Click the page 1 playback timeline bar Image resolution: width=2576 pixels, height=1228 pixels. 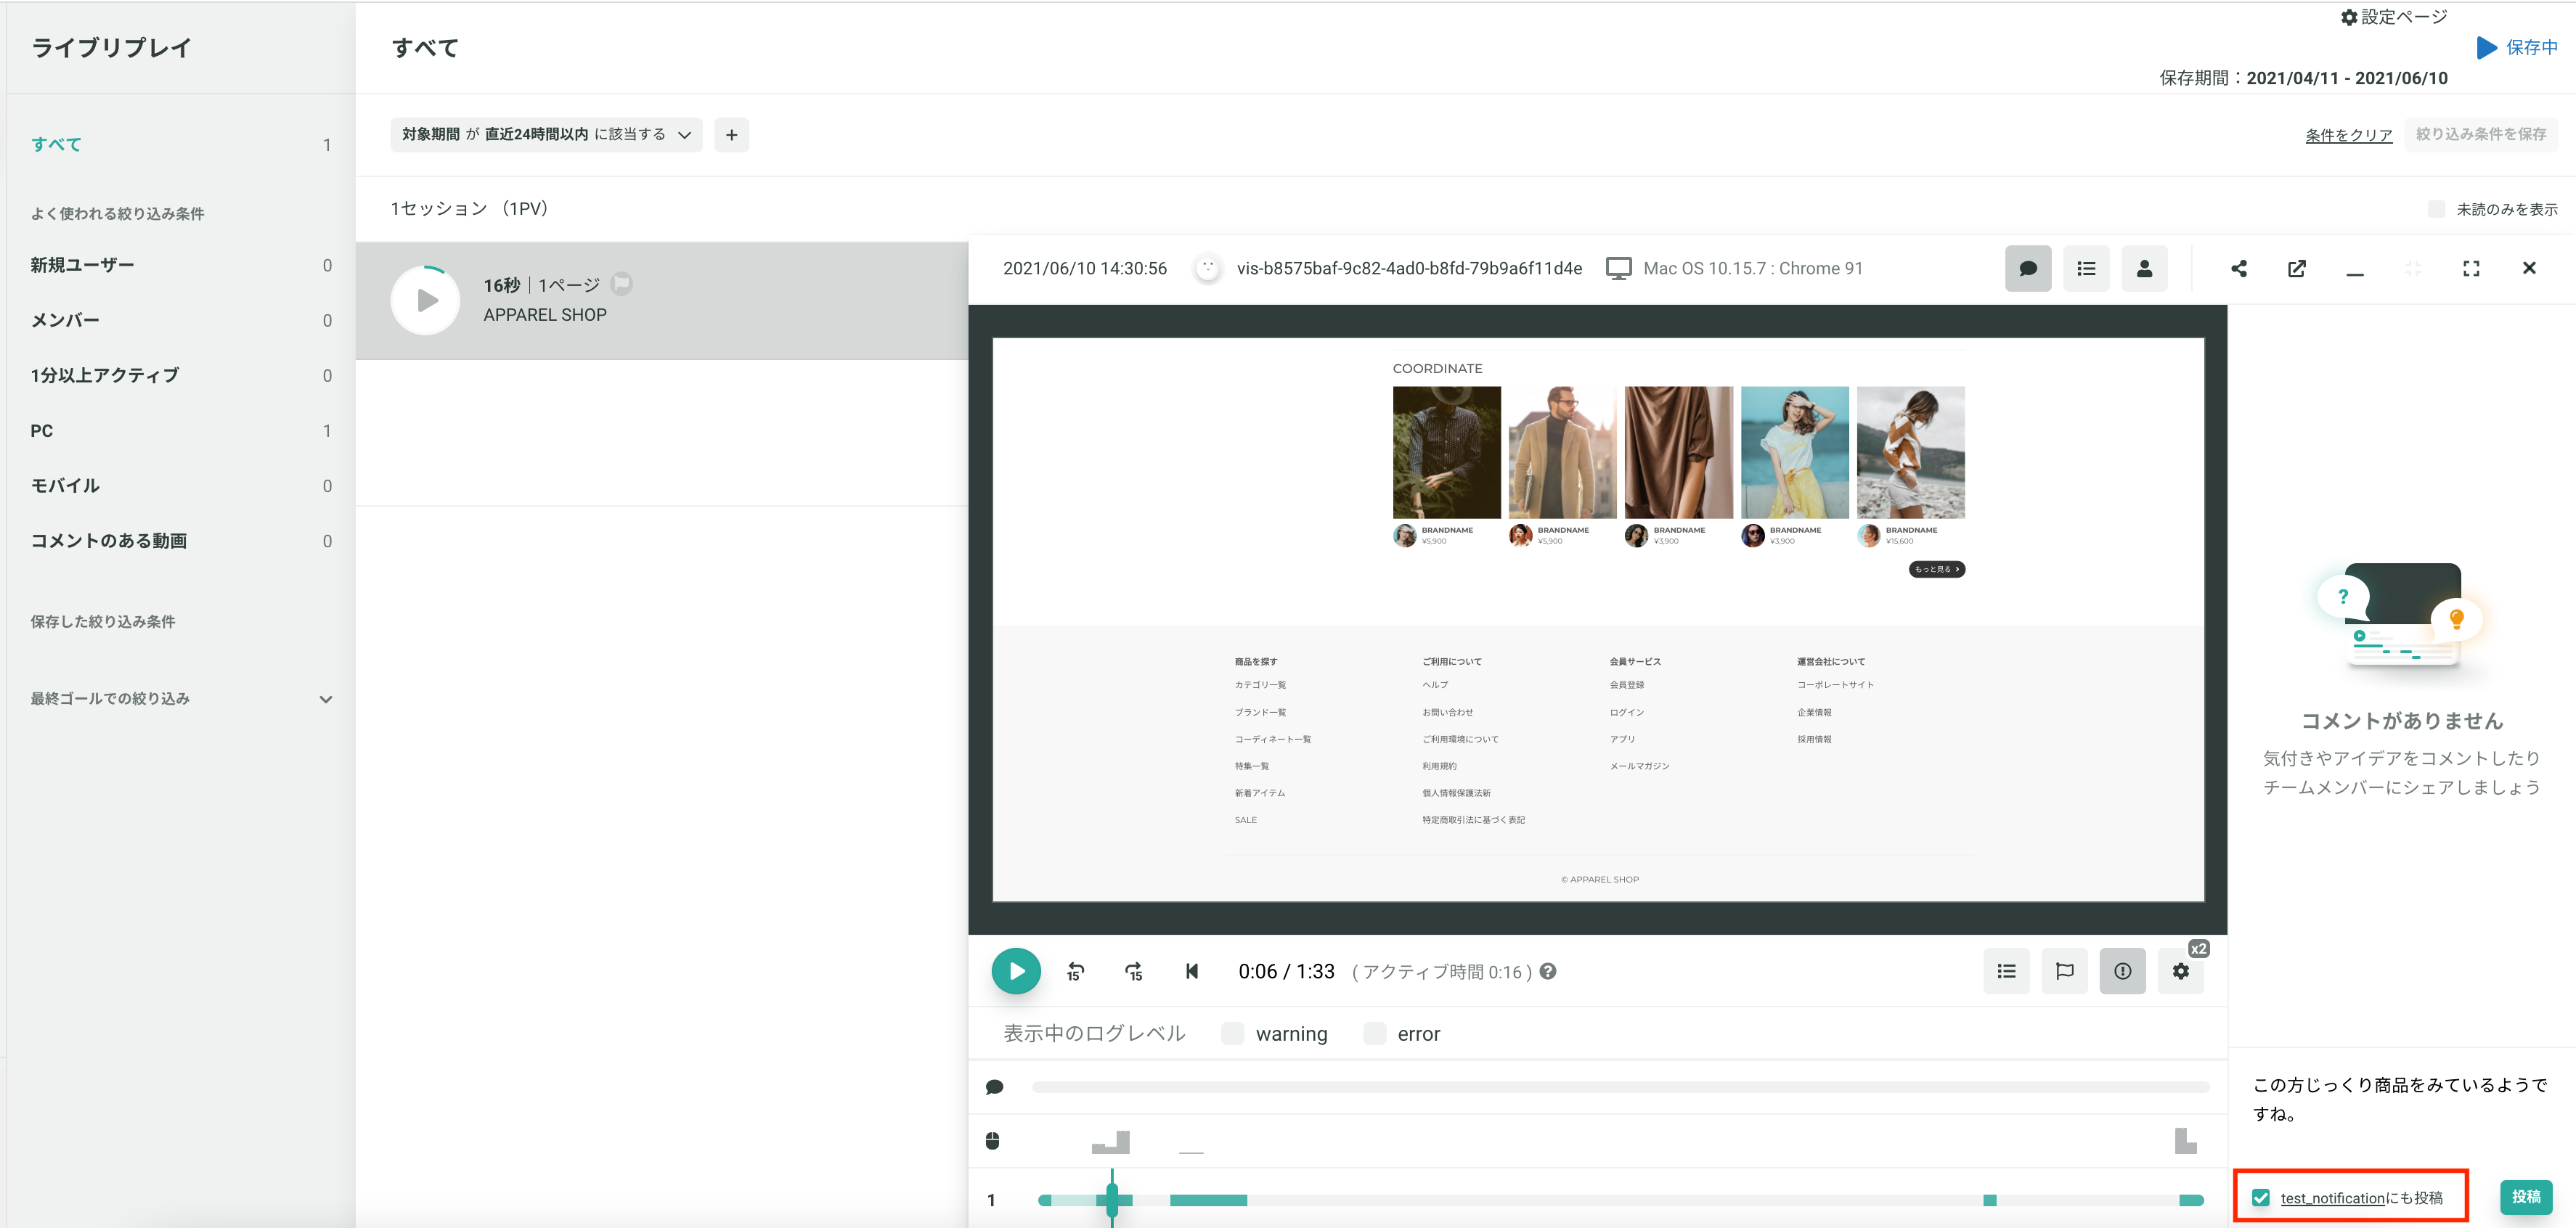1620,1200
